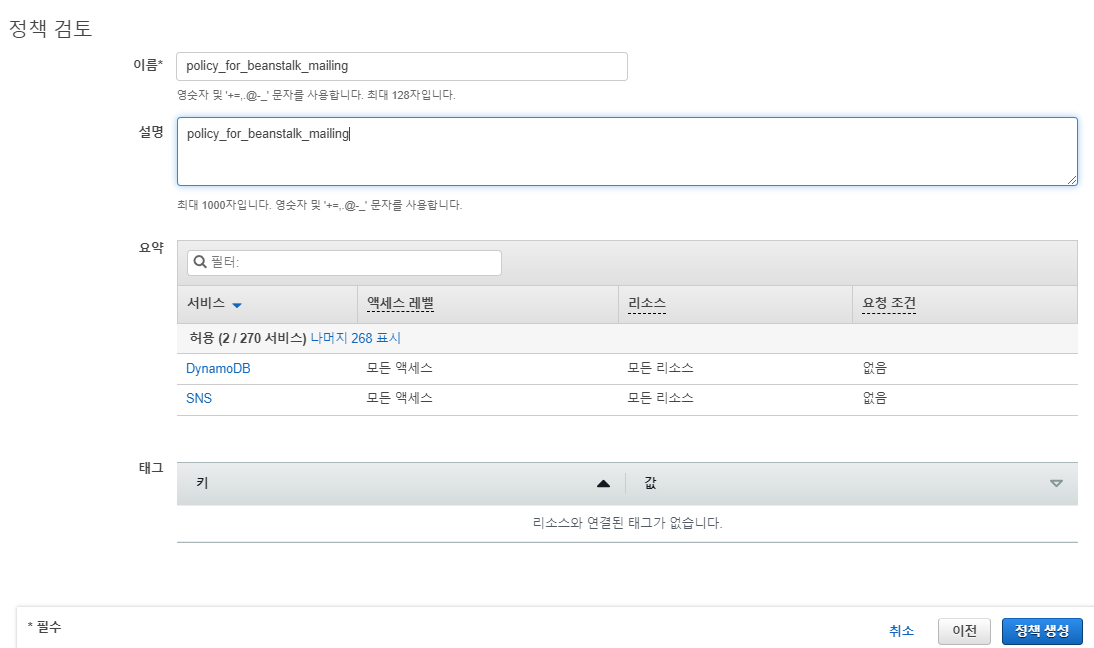Click 모든 리소스 in SNS row
The height and width of the screenshot is (648, 1094).
(x=660, y=398)
